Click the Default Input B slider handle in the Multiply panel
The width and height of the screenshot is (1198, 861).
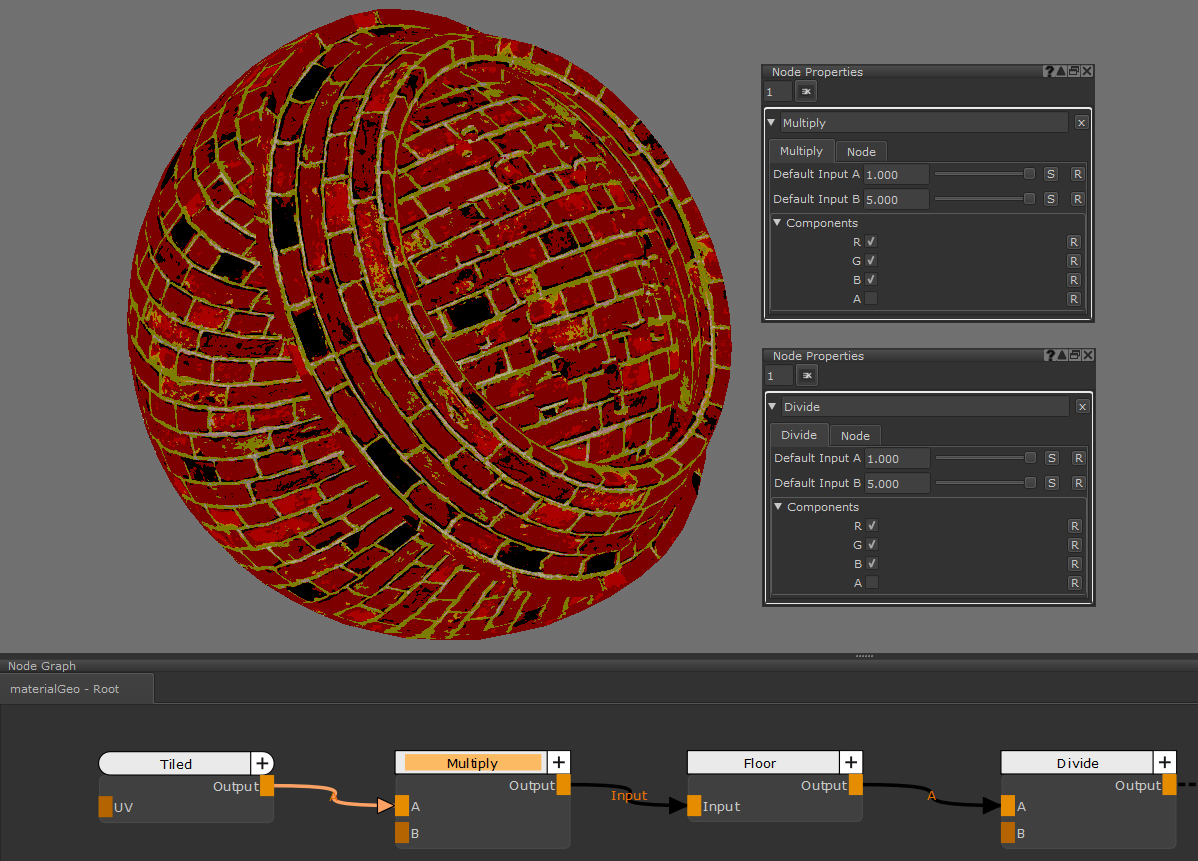point(1029,199)
